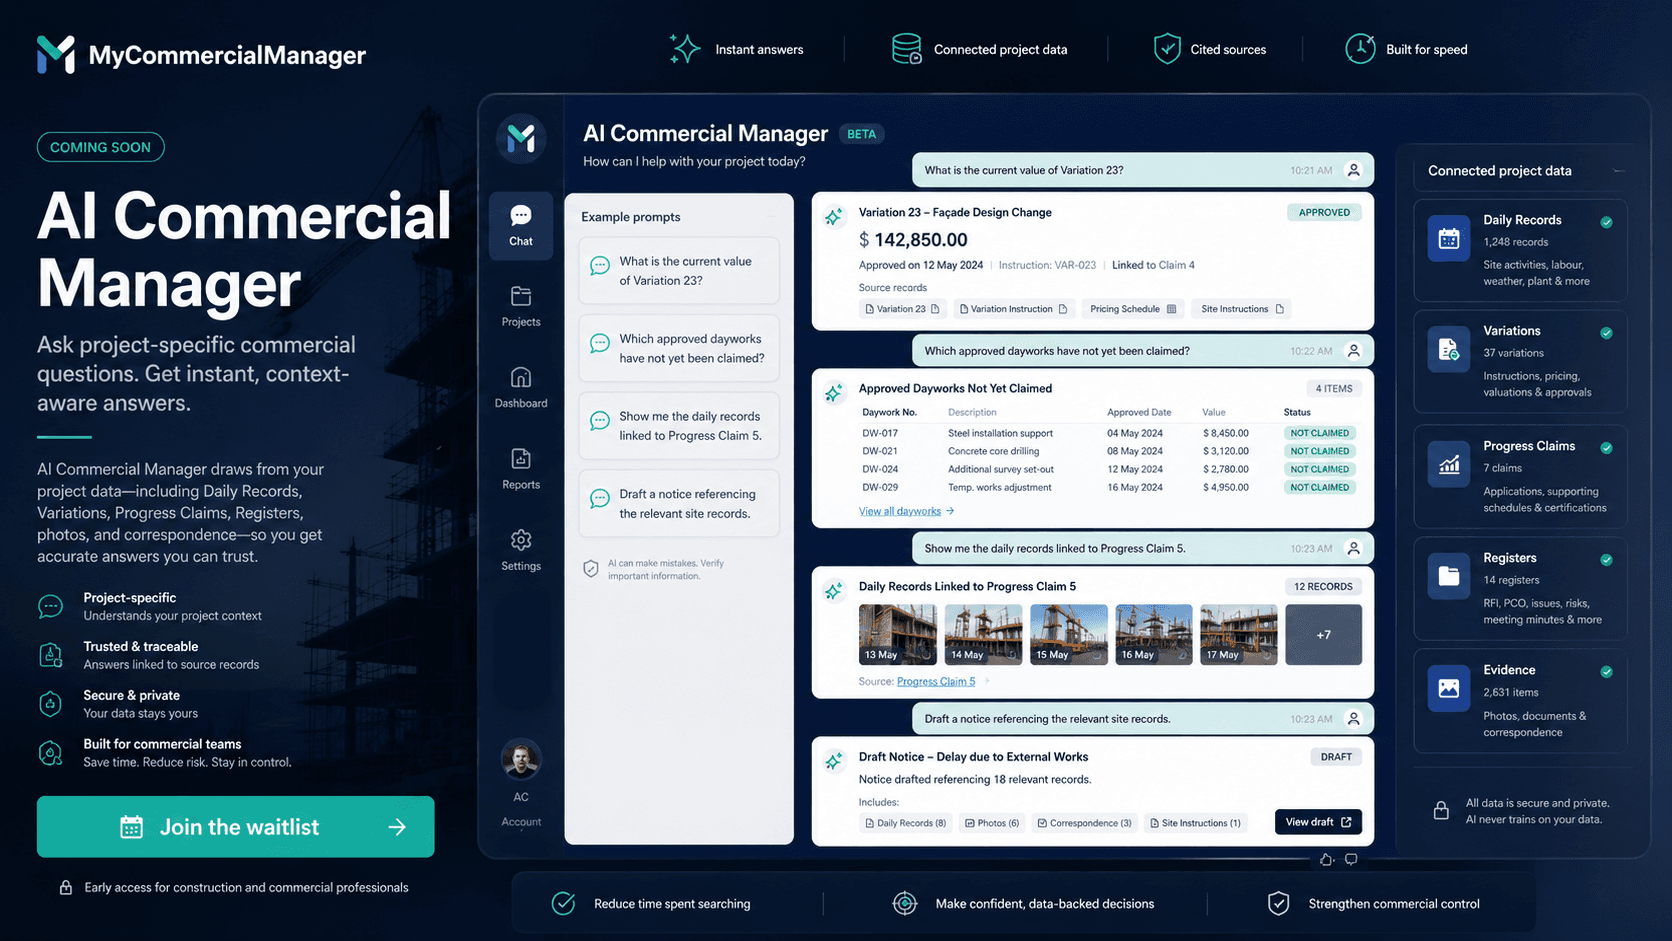Click the View draft button
The width and height of the screenshot is (1672, 941).
point(1318,822)
